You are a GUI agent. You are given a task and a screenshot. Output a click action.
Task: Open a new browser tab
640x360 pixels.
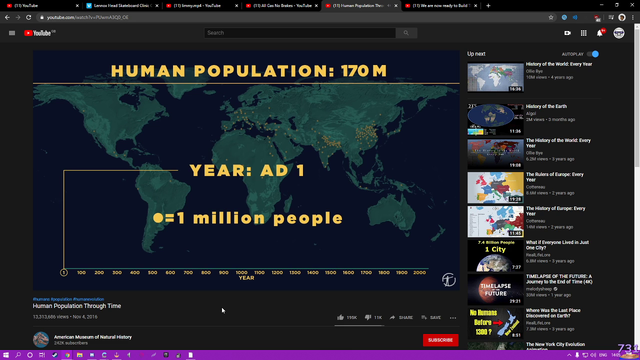488,6
